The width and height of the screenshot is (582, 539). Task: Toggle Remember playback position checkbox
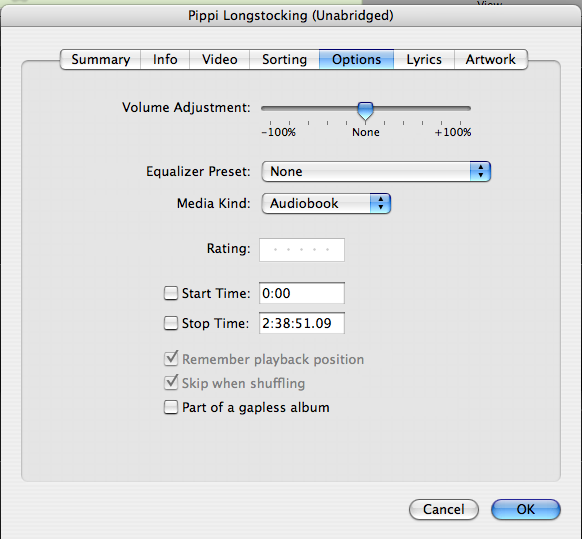(x=171, y=359)
